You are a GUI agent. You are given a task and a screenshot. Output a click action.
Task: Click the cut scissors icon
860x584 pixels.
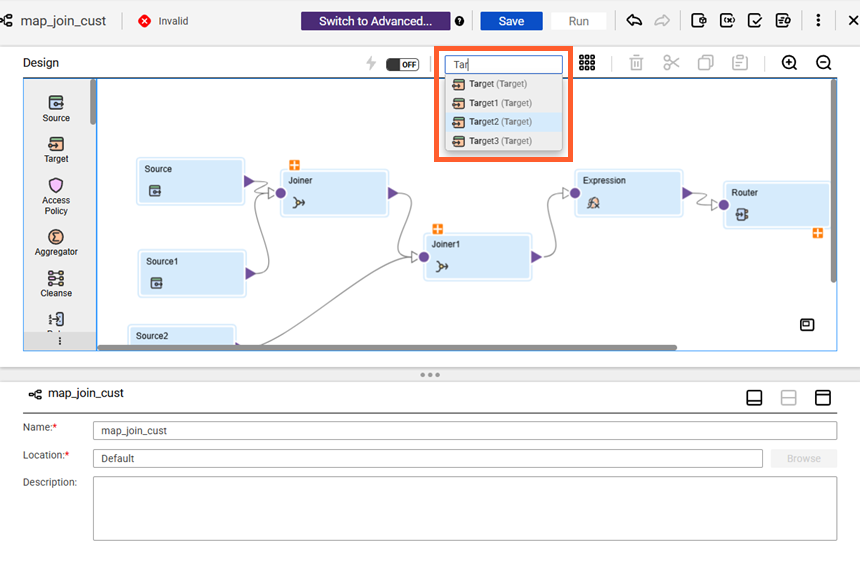click(x=671, y=63)
